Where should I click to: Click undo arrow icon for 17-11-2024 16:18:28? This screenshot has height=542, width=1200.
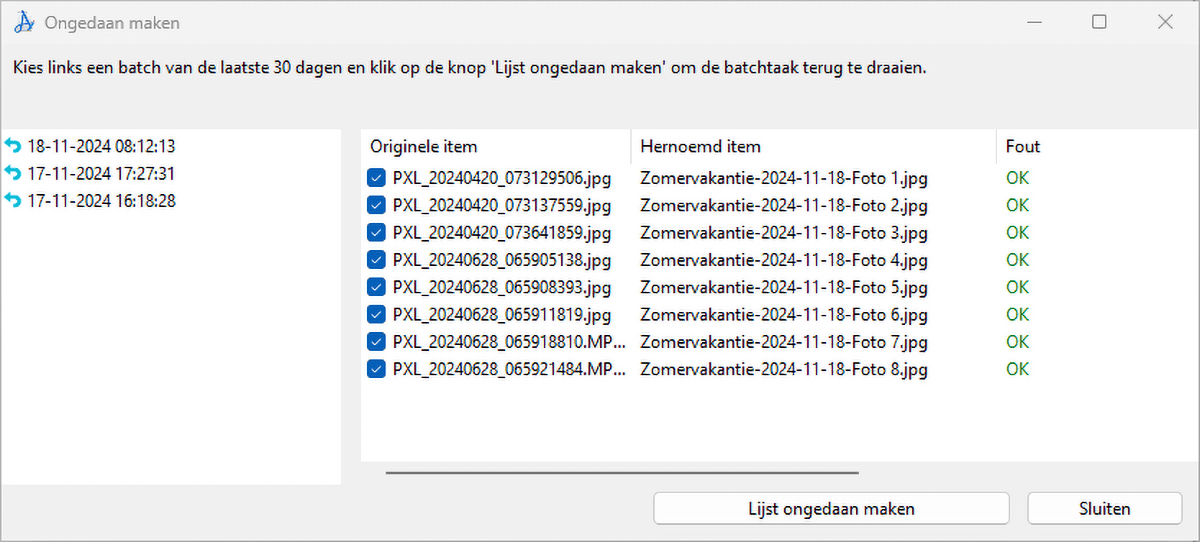[13, 201]
